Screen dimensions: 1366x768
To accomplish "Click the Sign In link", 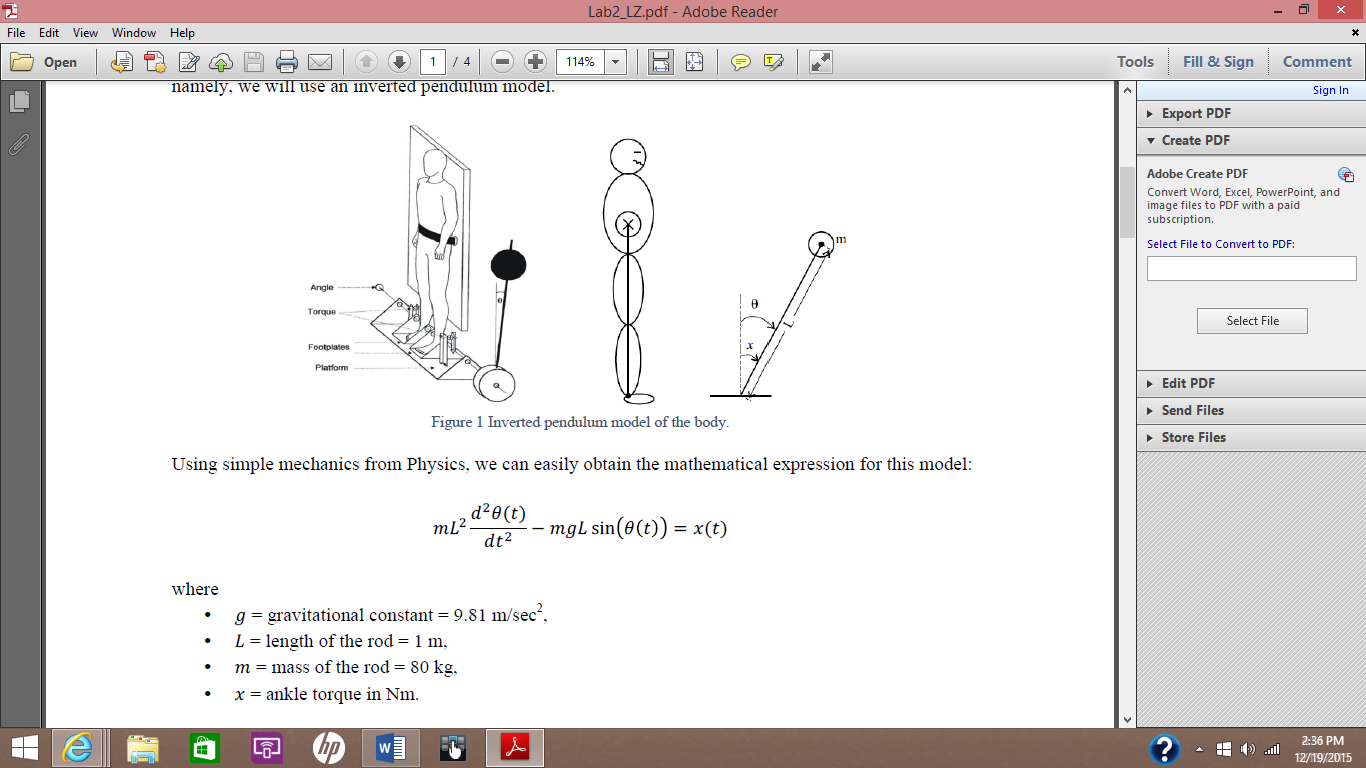I will (x=1330, y=90).
